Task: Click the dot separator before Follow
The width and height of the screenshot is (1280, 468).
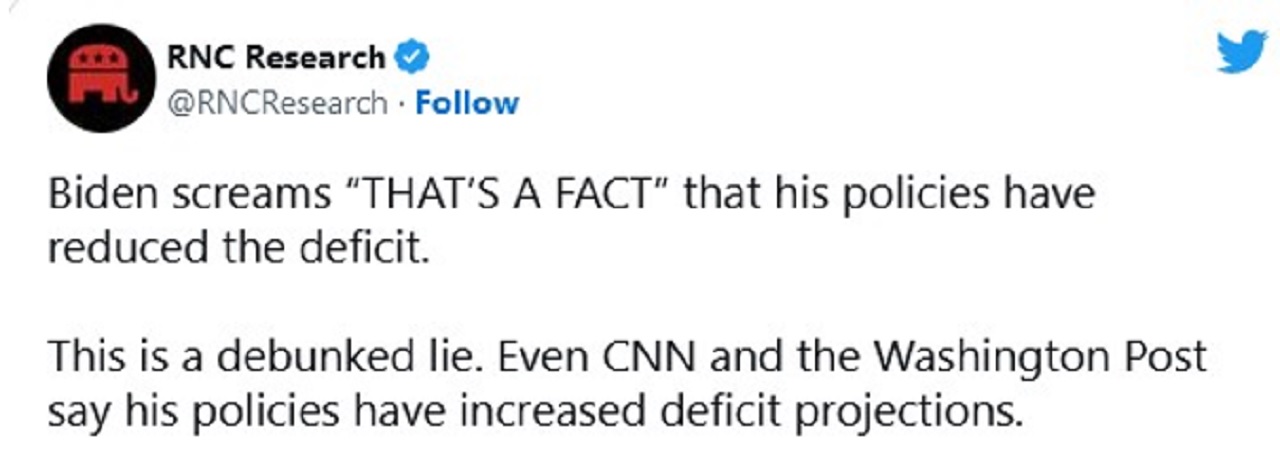Action: click(x=401, y=103)
